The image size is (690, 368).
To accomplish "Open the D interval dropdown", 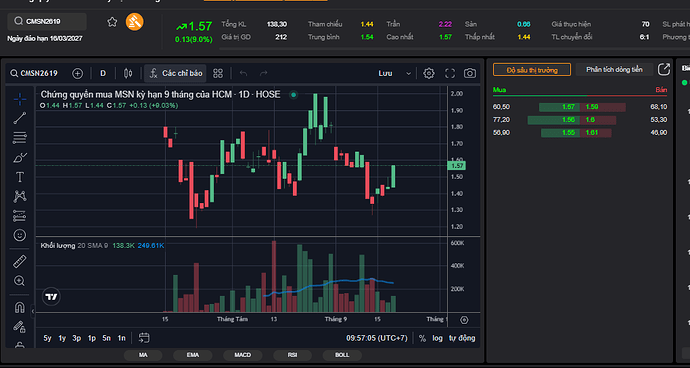I will coord(103,74).
